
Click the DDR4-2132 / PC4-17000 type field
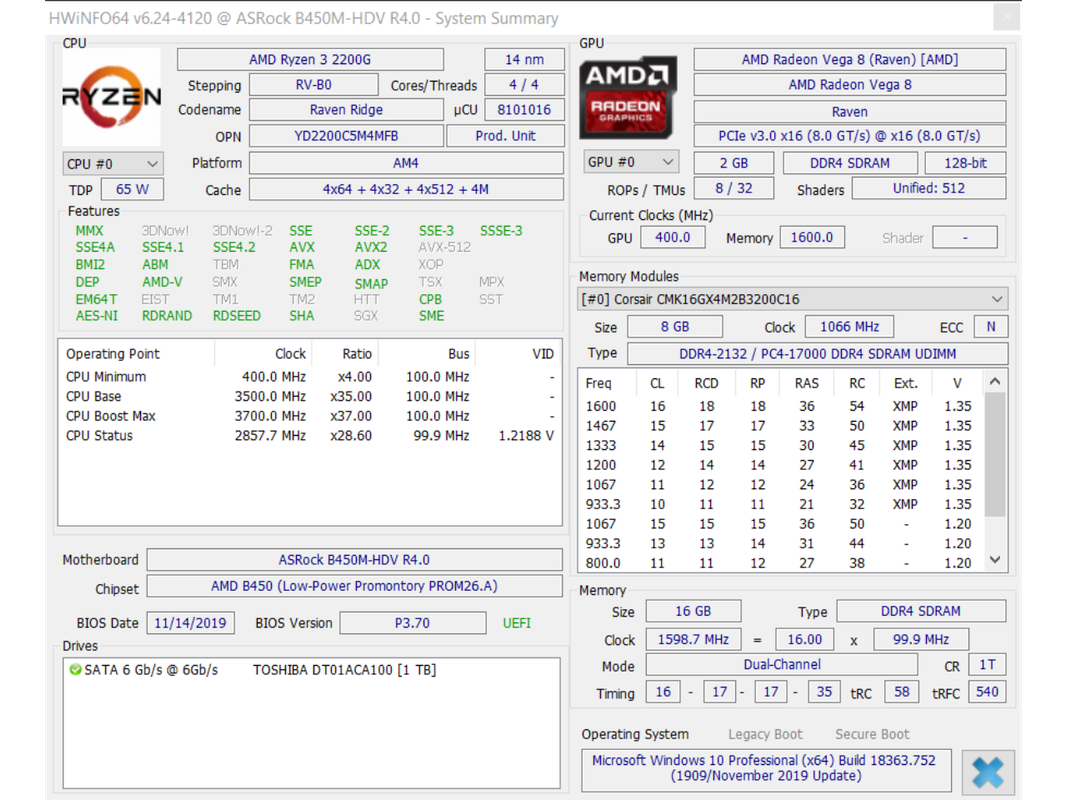click(x=817, y=354)
